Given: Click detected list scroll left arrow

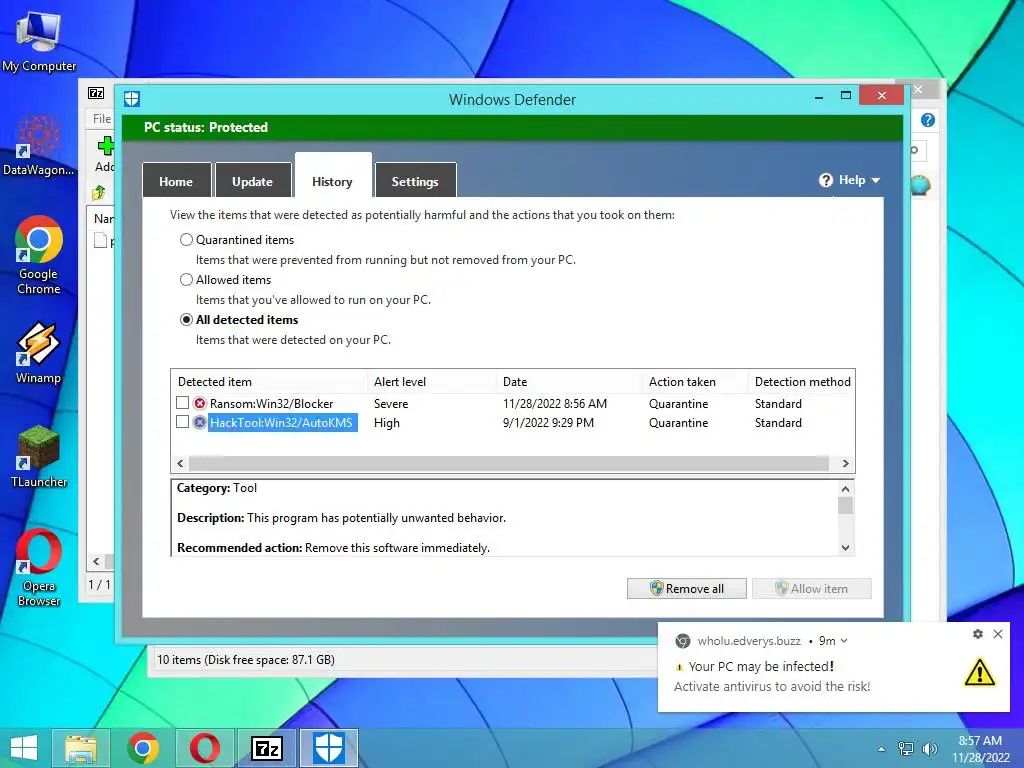Looking at the screenshot, I should (180, 464).
